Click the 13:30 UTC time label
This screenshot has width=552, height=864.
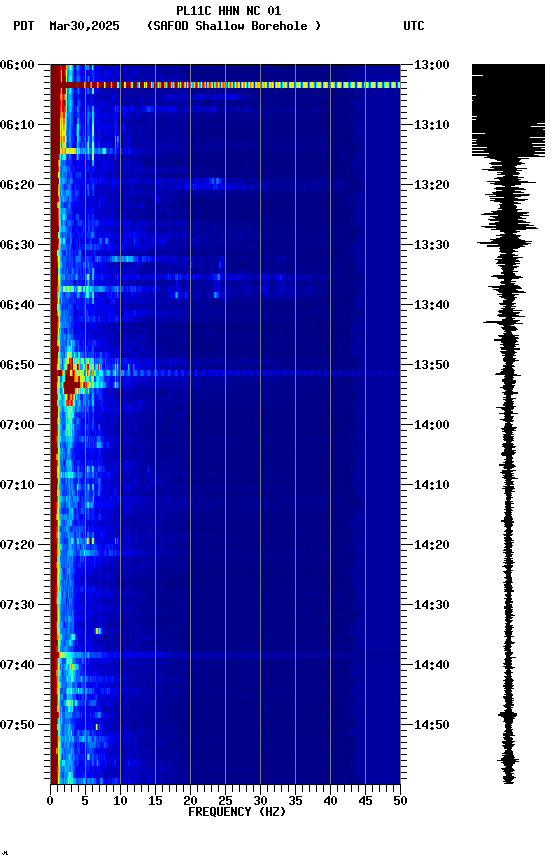(431, 245)
